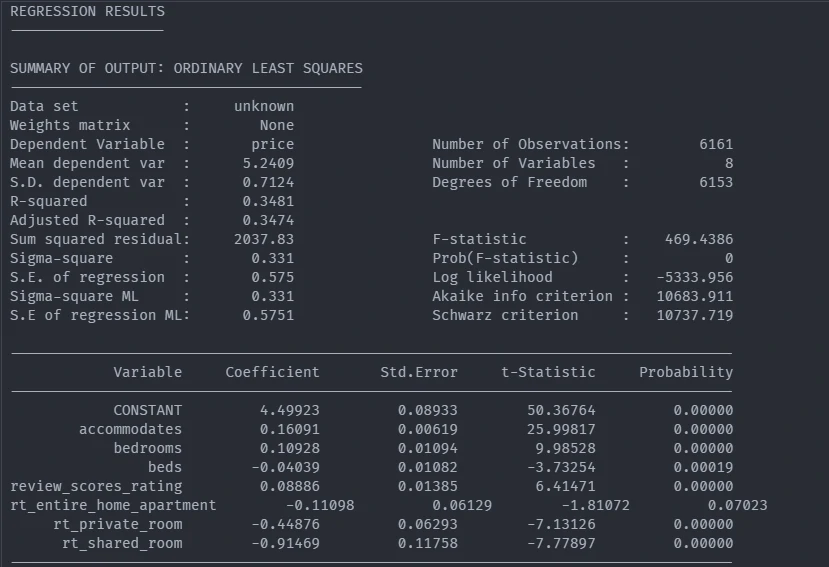Viewport: 829px width, 567px height.
Task: Click the Std.Error column header
Action: click(419, 372)
